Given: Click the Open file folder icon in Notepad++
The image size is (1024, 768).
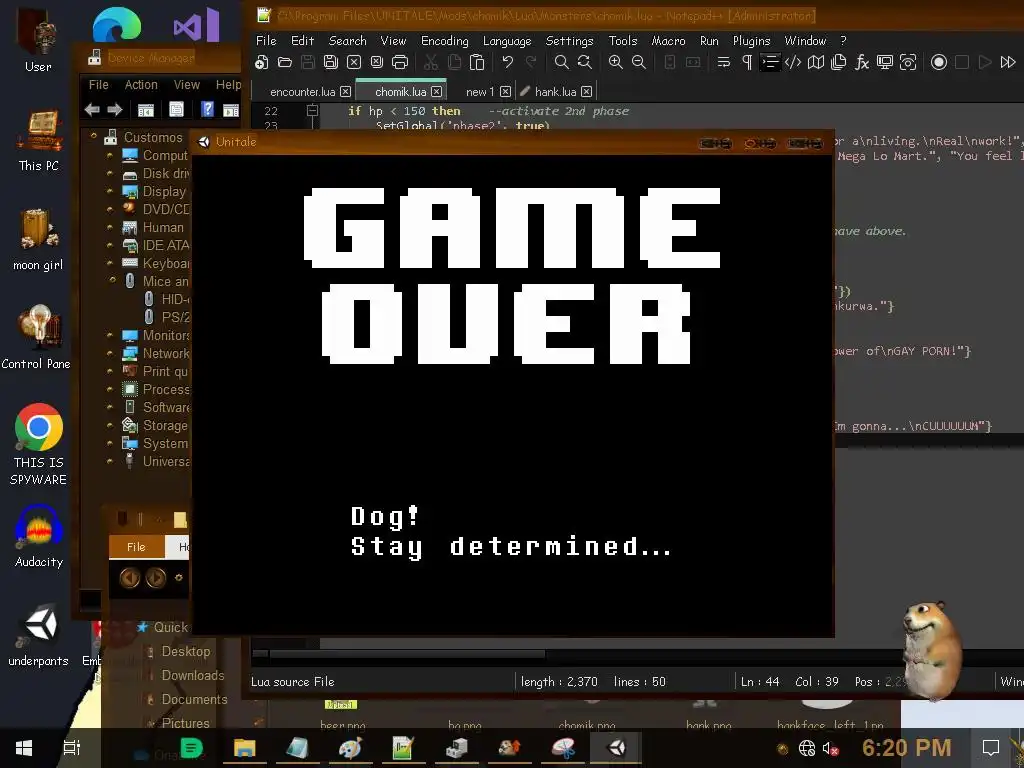Looking at the screenshot, I should click(285, 62).
